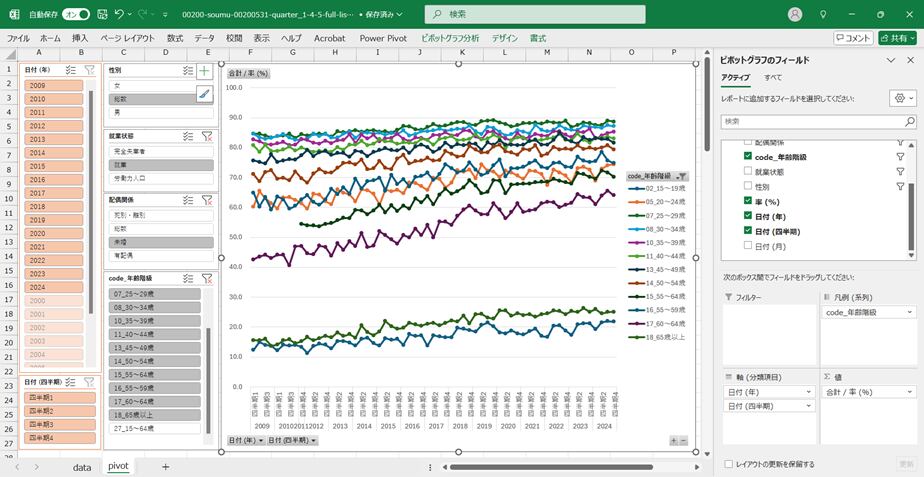This screenshot has height=477, width=924.
Task: Click the 共有 share button
Action: point(897,38)
